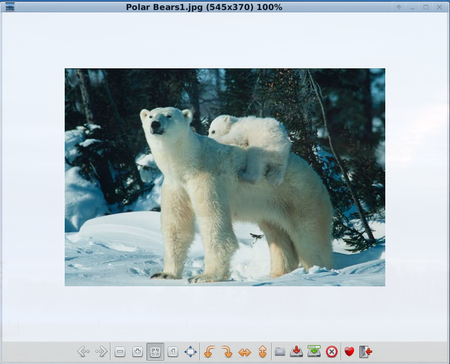The height and width of the screenshot is (364, 450).
Task: Zoom out with the minus button
Action: (120, 352)
